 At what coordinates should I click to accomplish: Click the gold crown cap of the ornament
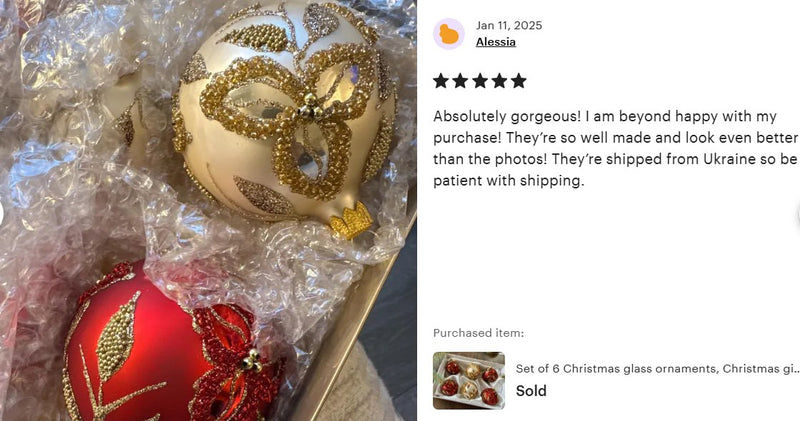tap(352, 221)
